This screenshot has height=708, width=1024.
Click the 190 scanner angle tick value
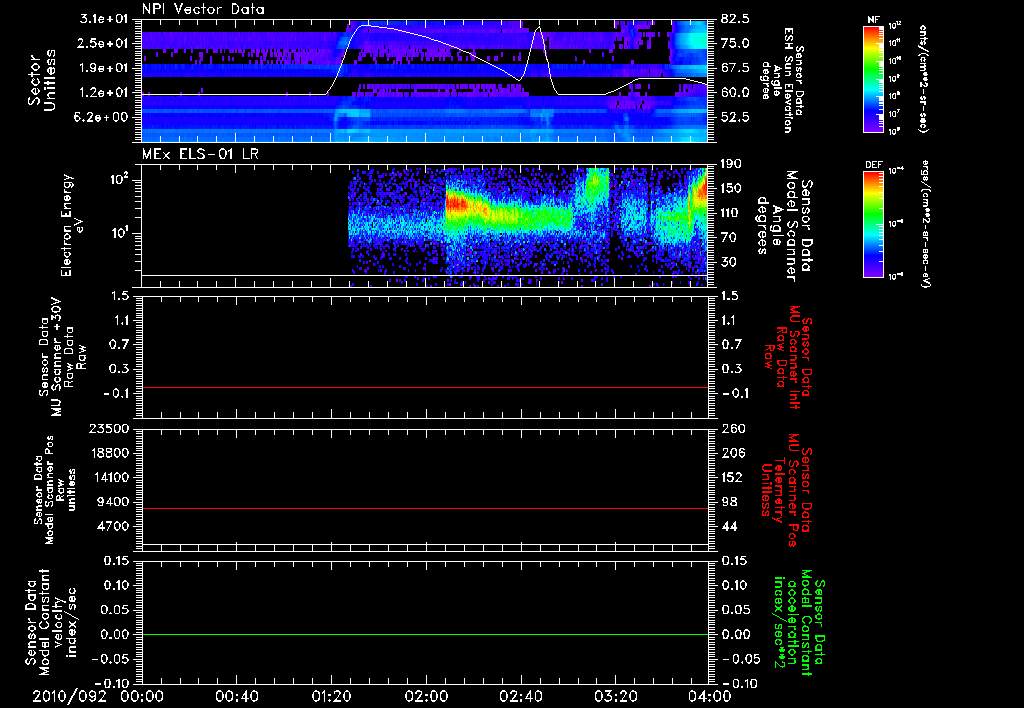(x=732, y=164)
